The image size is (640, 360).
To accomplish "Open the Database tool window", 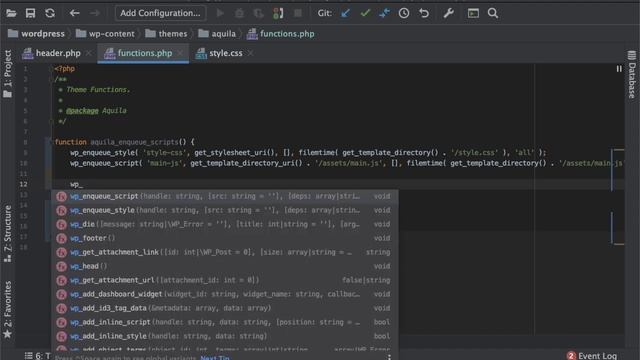I will click(632, 74).
